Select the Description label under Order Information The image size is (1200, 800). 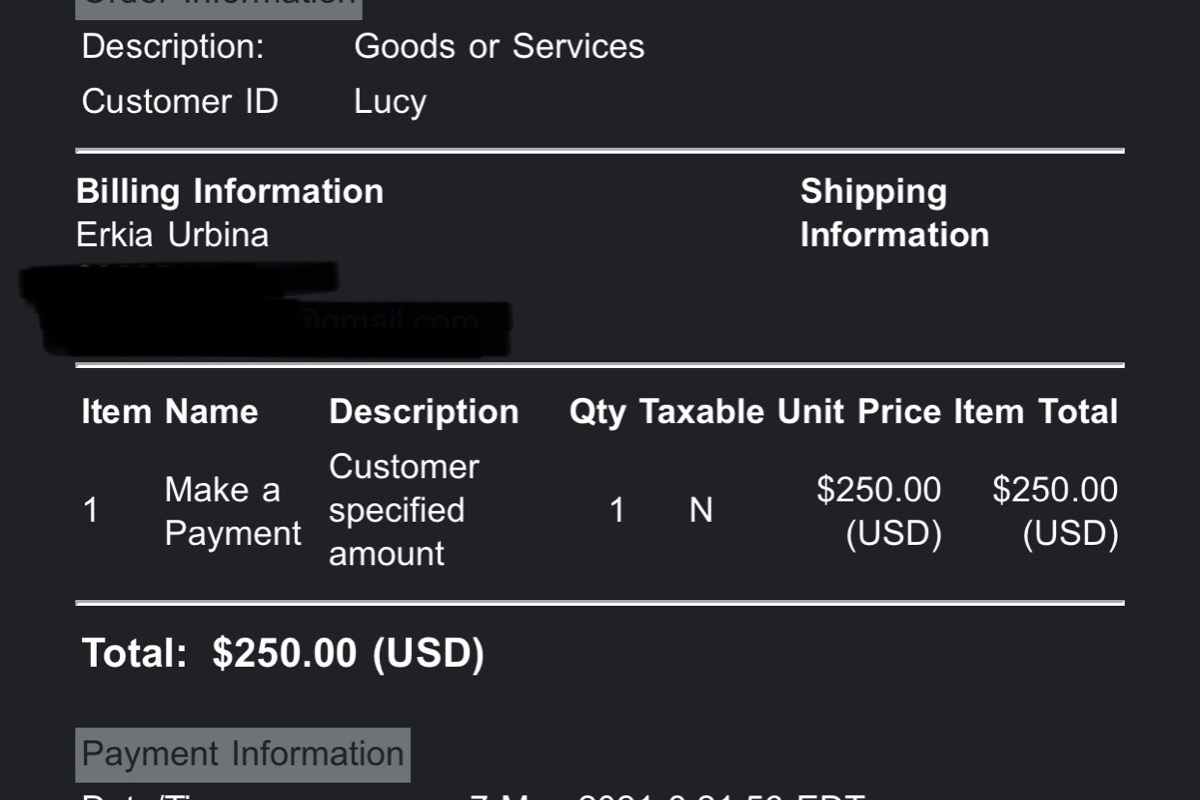(x=173, y=47)
